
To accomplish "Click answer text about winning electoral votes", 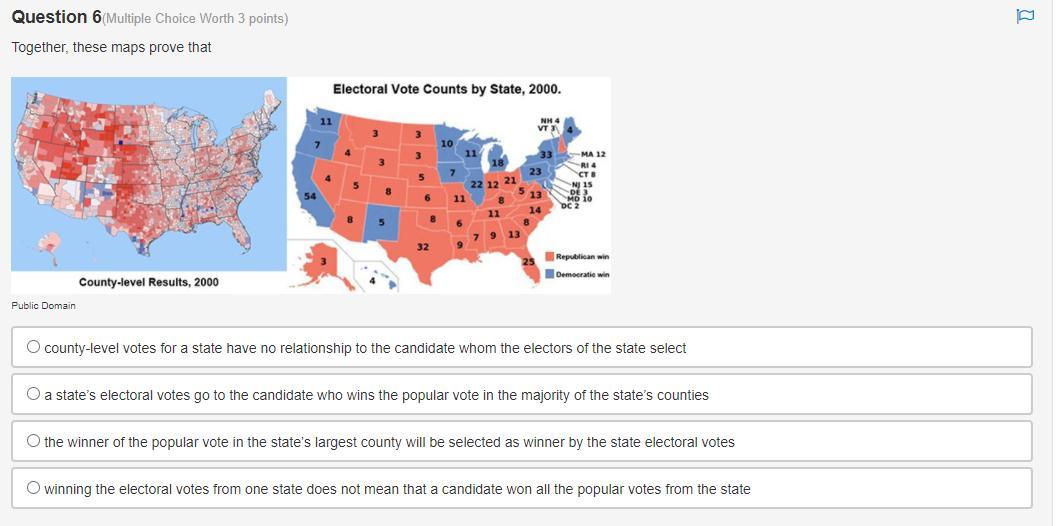I will click(397, 489).
